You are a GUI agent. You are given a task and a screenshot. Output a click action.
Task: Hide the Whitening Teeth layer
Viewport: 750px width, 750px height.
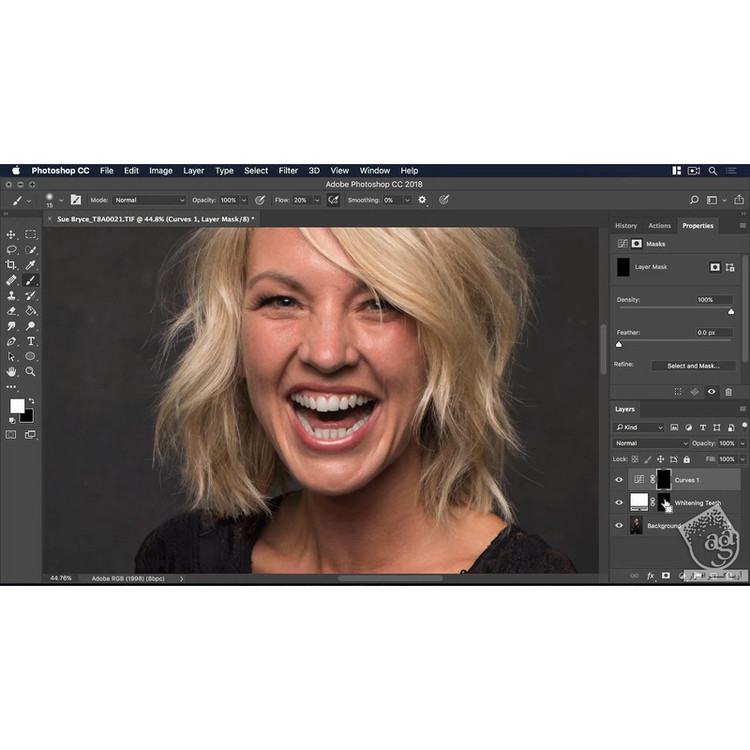pyautogui.click(x=619, y=503)
